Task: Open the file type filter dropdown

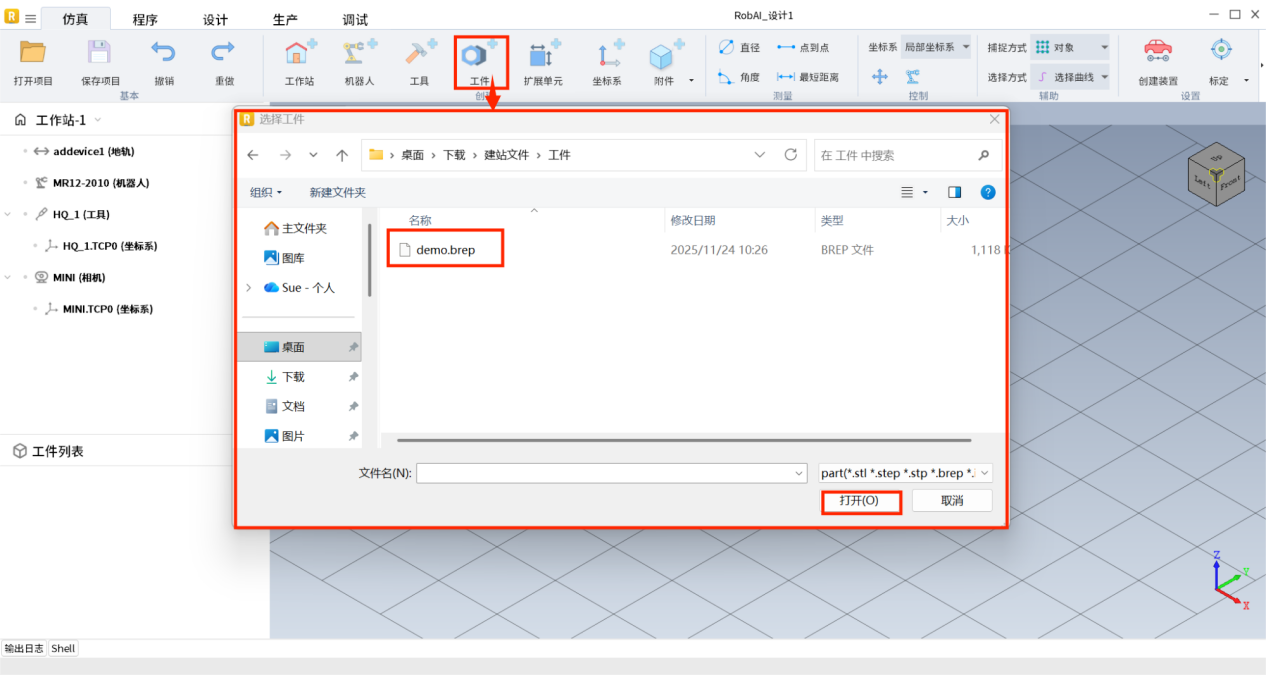Action: [x=905, y=473]
